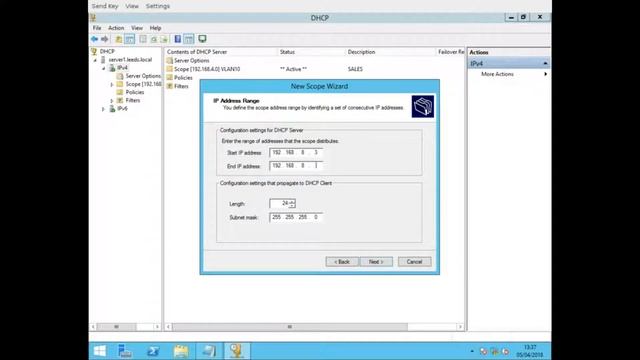Select server1.leeds.local in tree

(x=130, y=60)
